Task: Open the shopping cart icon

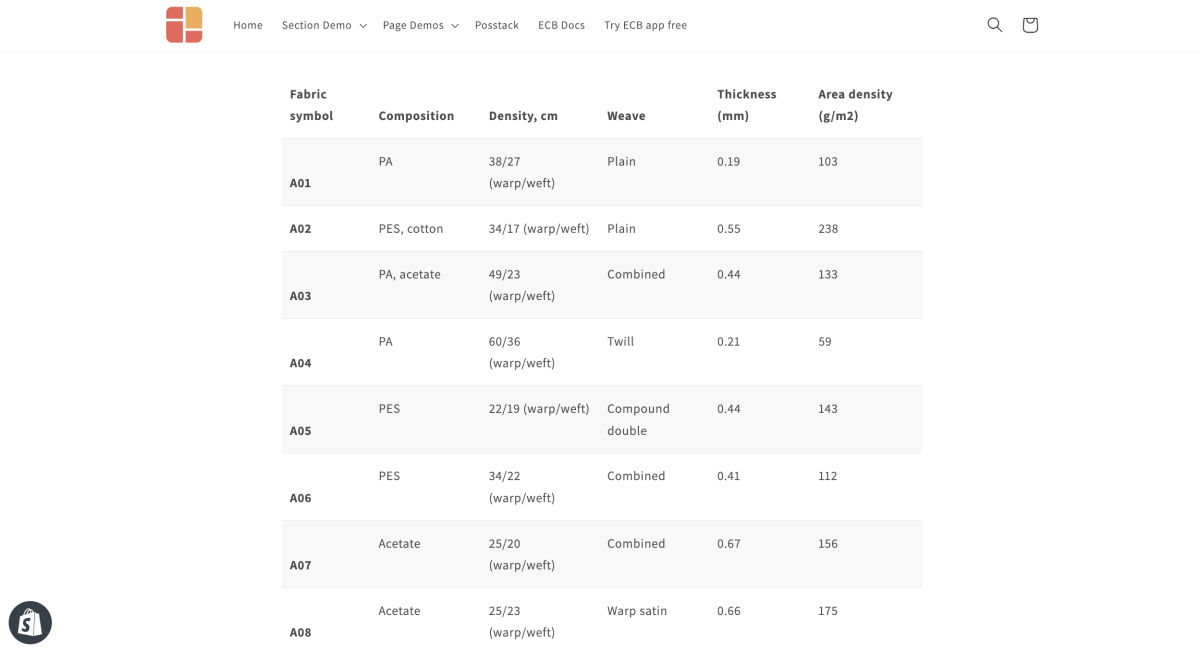Action: (x=1029, y=24)
